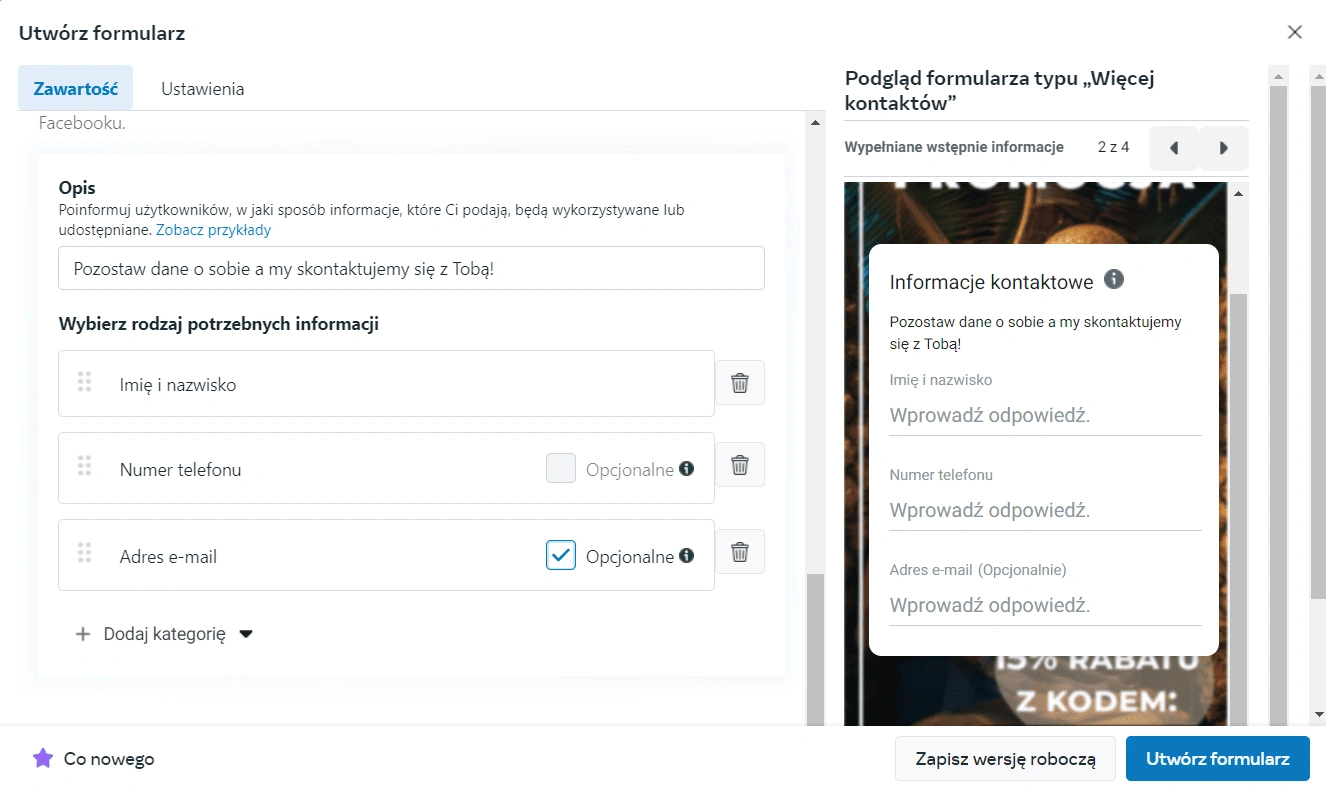
Task: Click the "Utwórz formularz" button
Action: click(x=1217, y=758)
